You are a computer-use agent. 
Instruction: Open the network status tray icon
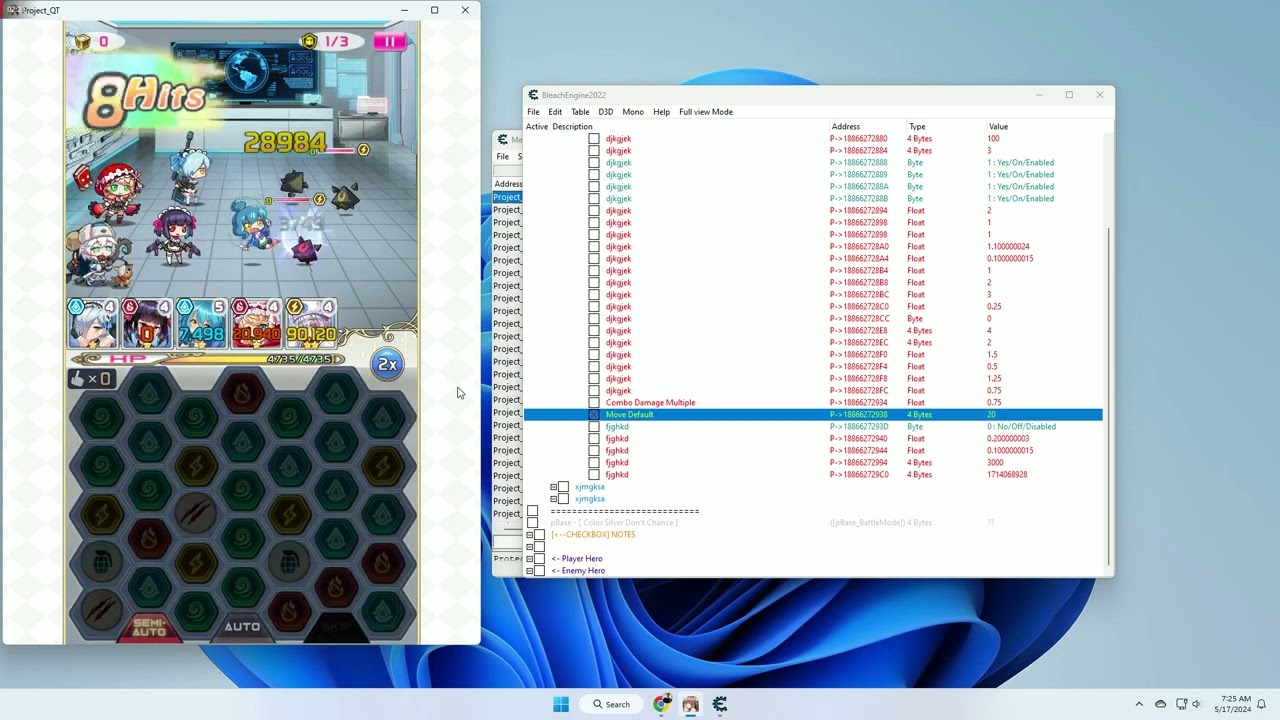click(x=1181, y=704)
